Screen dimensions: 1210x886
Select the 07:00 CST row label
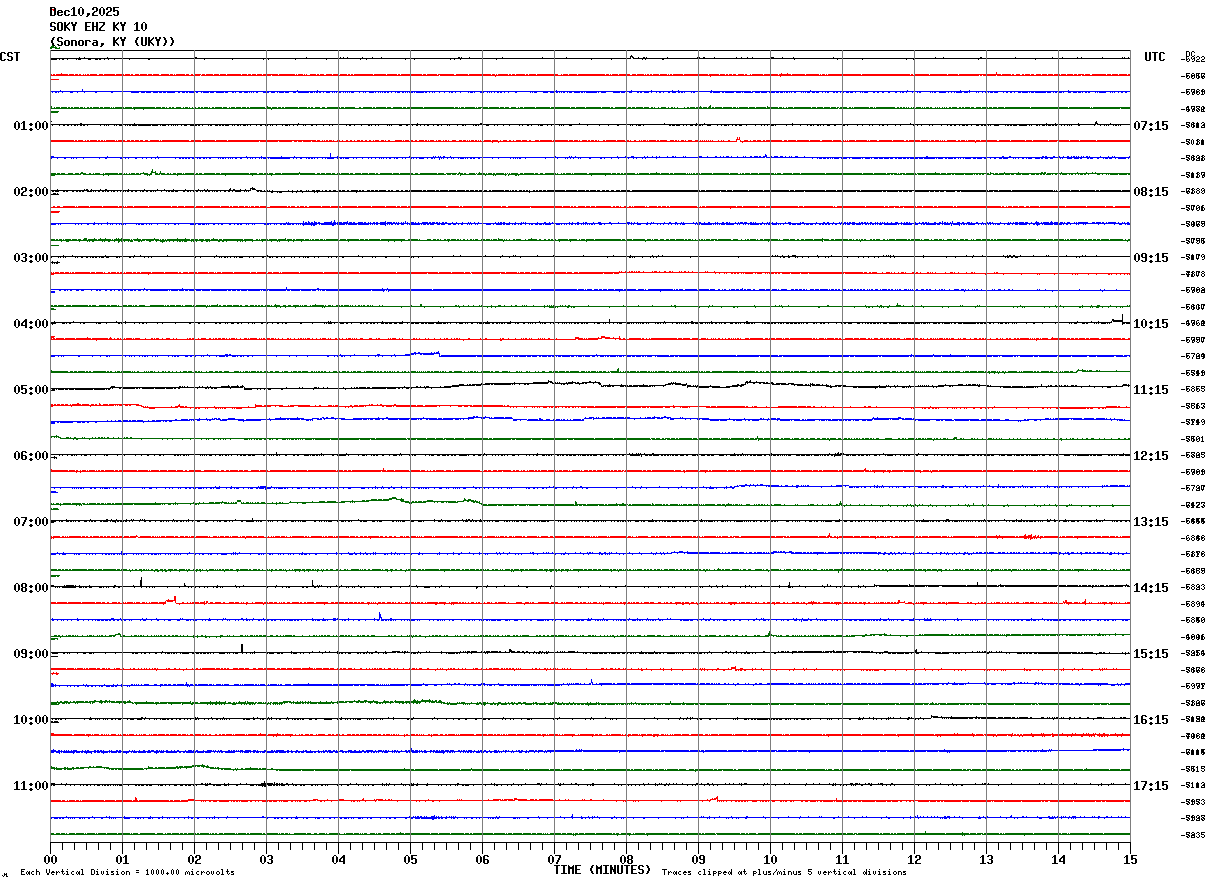pos(31,522)
